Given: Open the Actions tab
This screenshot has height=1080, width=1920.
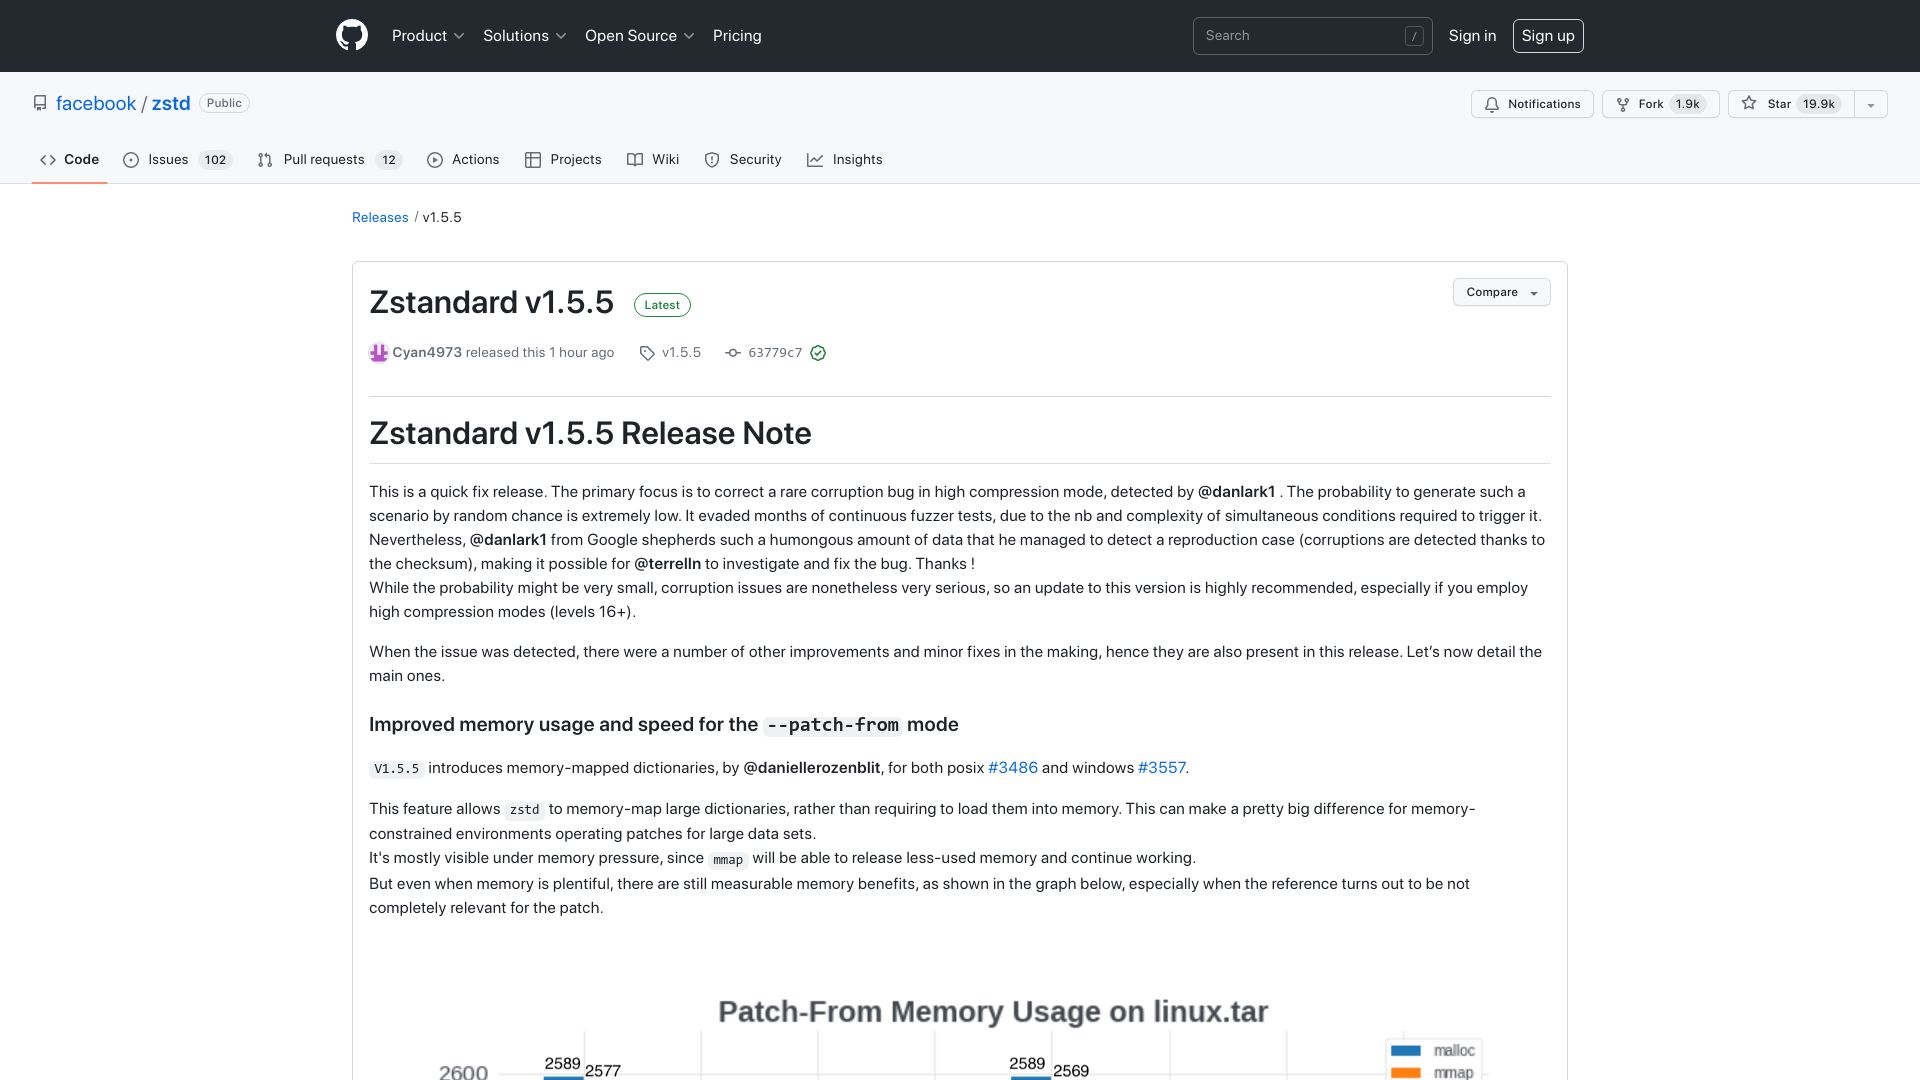Looking at the screenshot, I should pos(463,160).
